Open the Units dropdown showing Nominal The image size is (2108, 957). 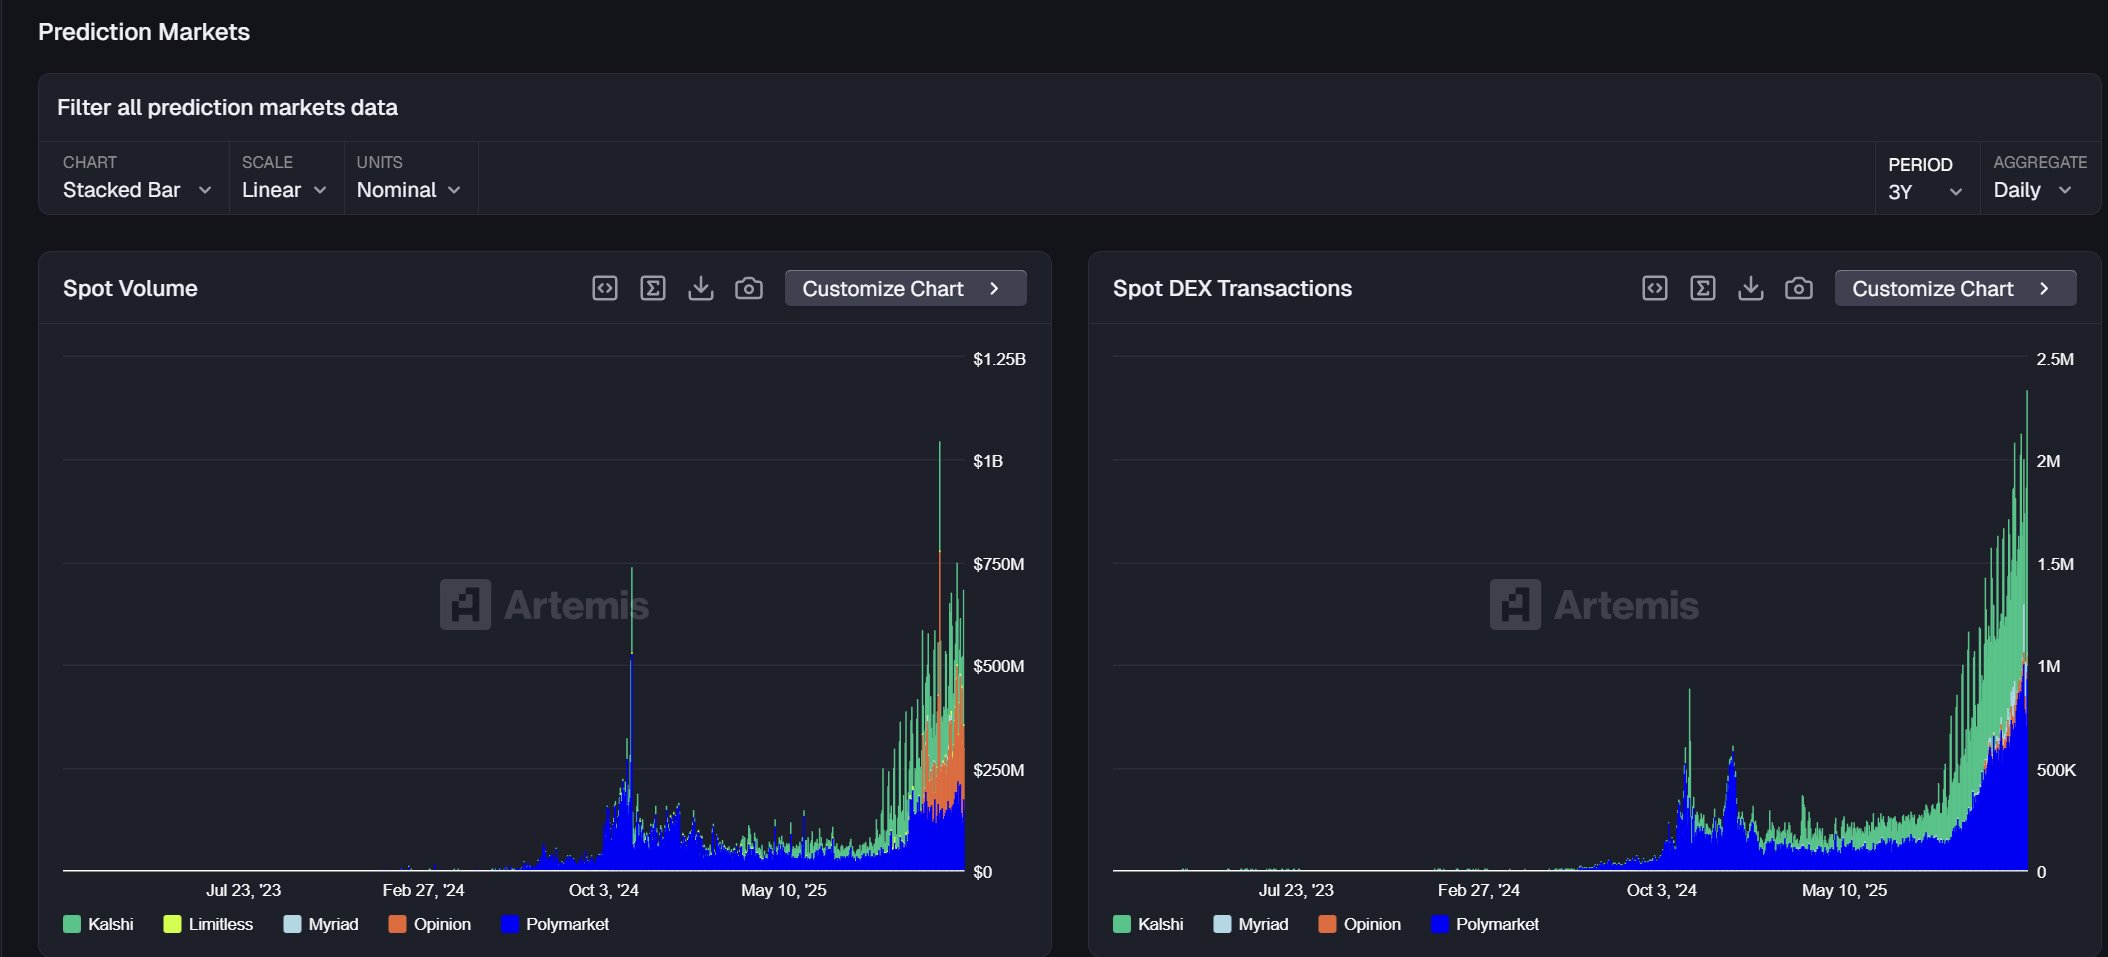point(409,178)
